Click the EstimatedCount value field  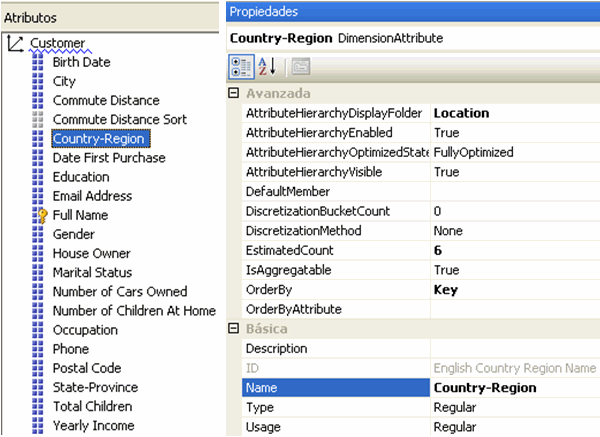pyautogui.click(x=514, y=250)
